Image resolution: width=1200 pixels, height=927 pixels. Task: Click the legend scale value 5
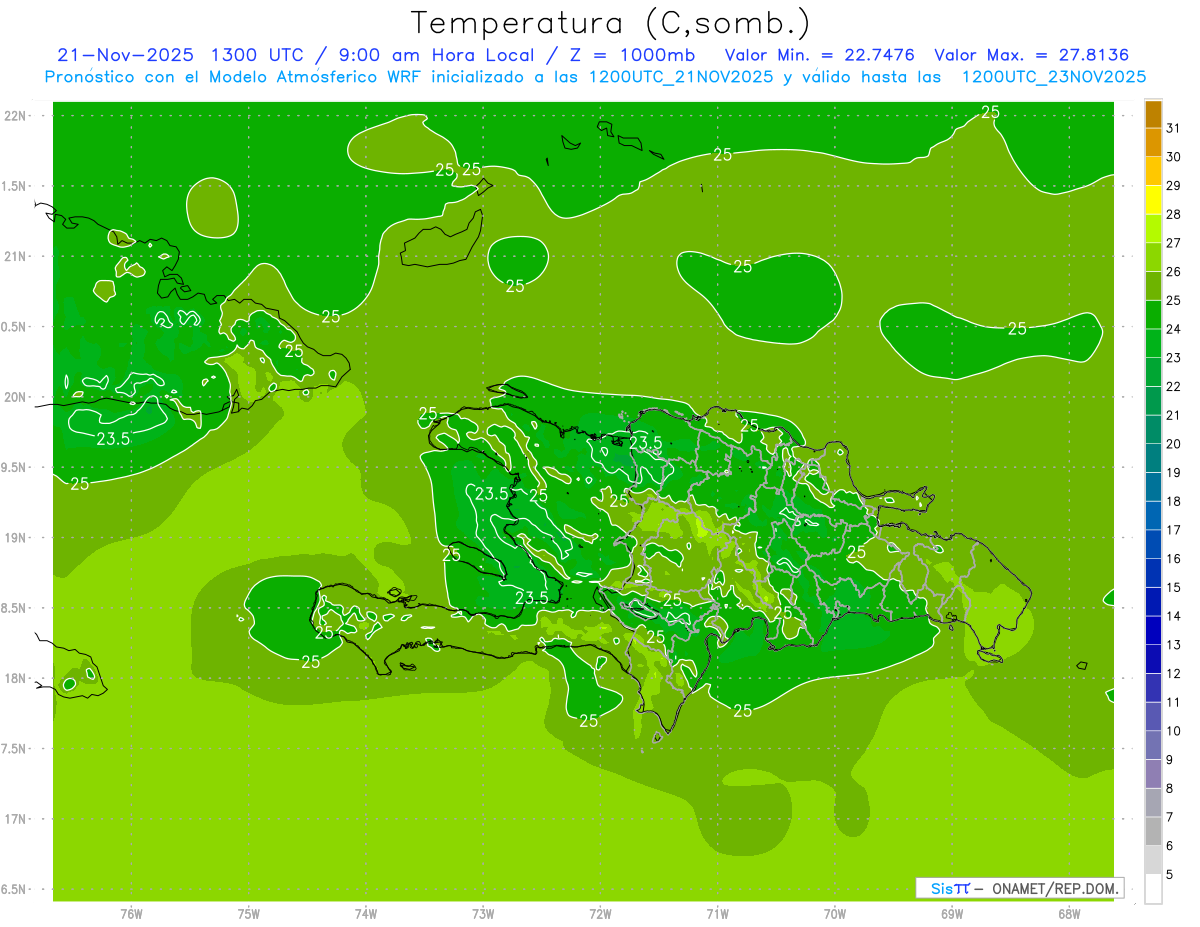(1170, 875)
